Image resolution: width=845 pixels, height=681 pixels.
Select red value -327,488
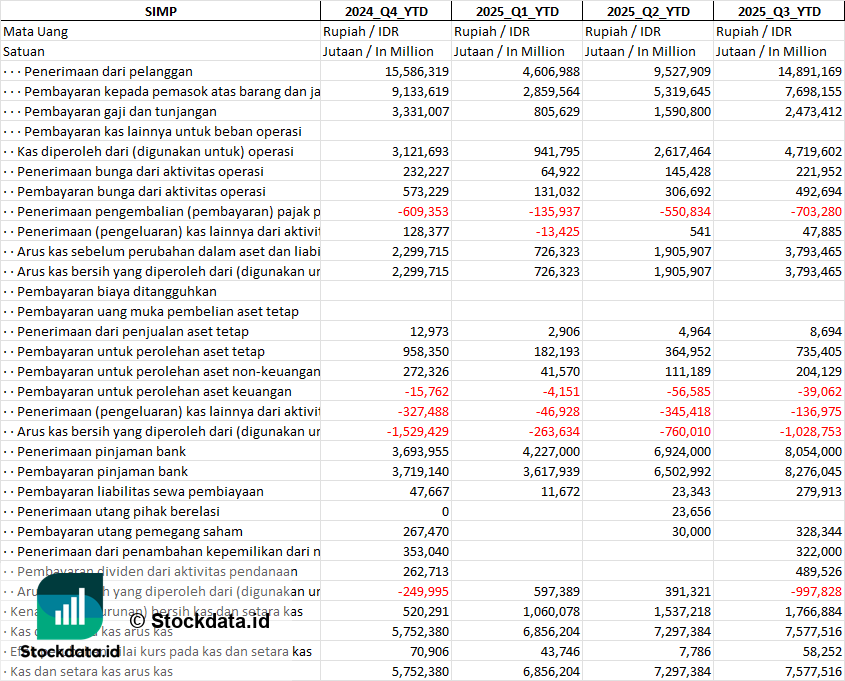click(423, 412)
